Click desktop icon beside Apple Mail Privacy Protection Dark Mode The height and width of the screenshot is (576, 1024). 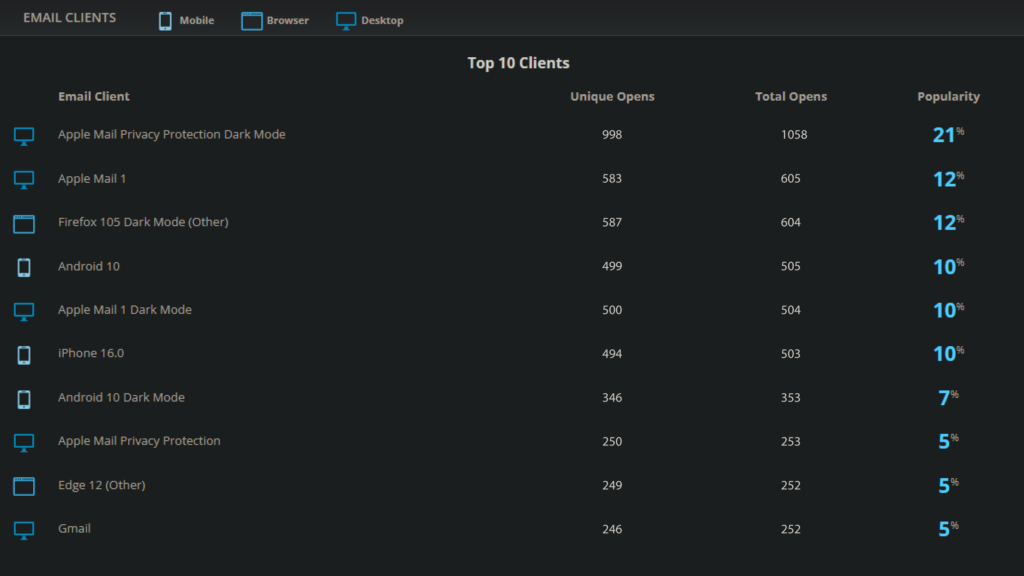(x=24, y=136)
